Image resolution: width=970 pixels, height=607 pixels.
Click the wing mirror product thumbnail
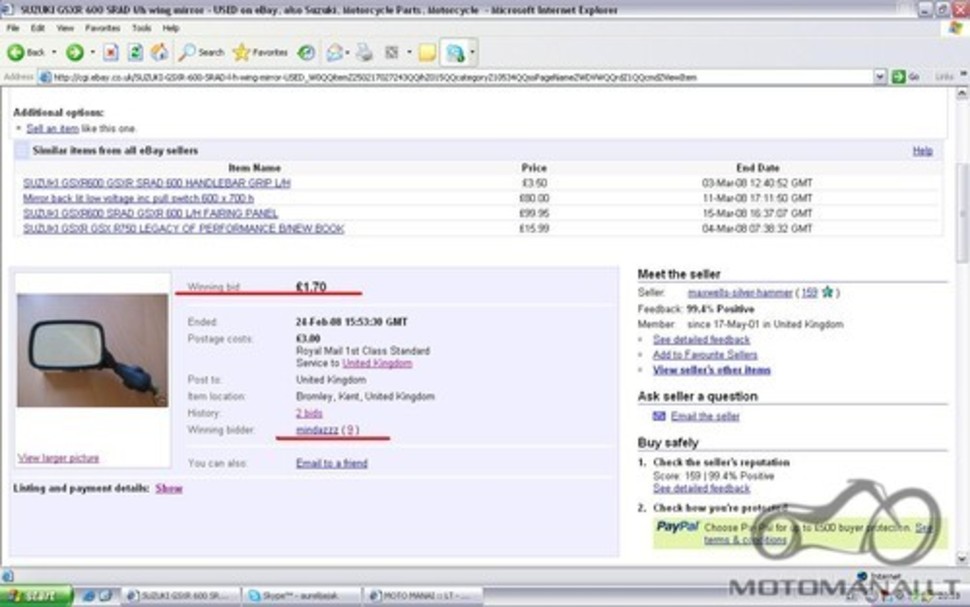pyautogui.click(x=92, y=350)
